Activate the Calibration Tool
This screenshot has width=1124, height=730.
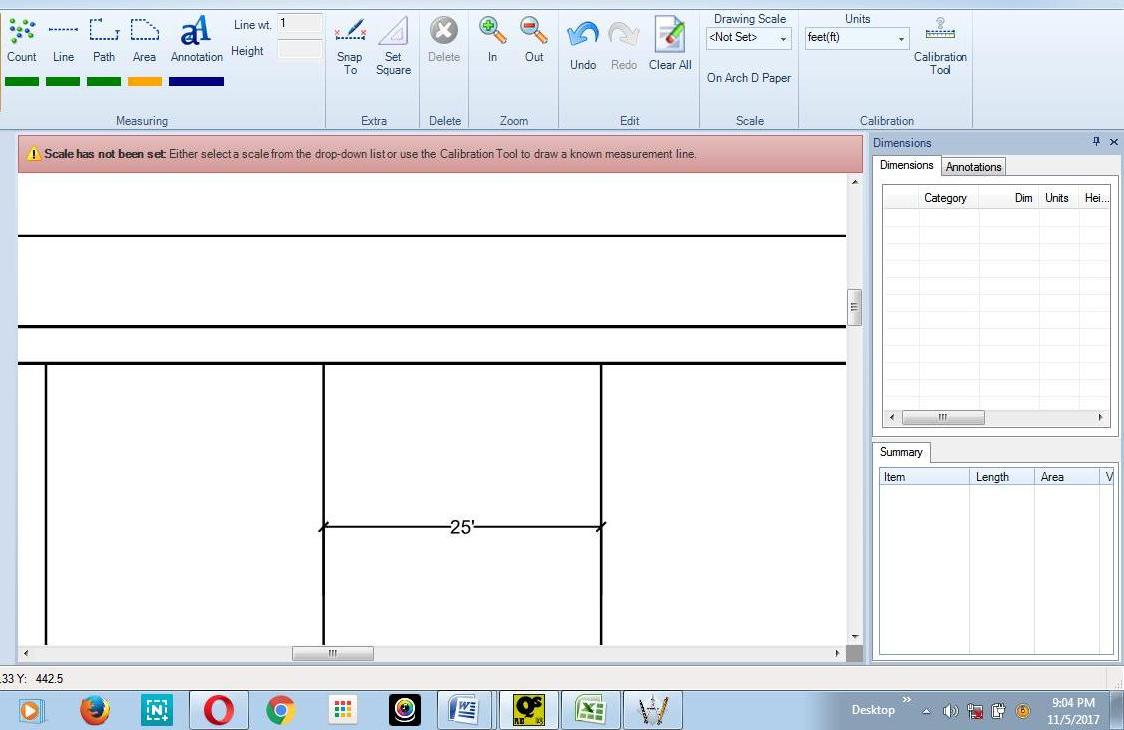[x=939, y=38]
